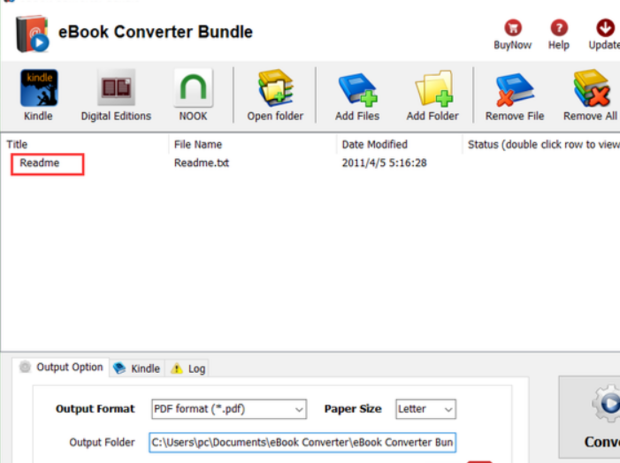Open the output folder toolbar icon
Viewport: 620px width, 463px height.
pyautogui.click(x=276, y=88)
